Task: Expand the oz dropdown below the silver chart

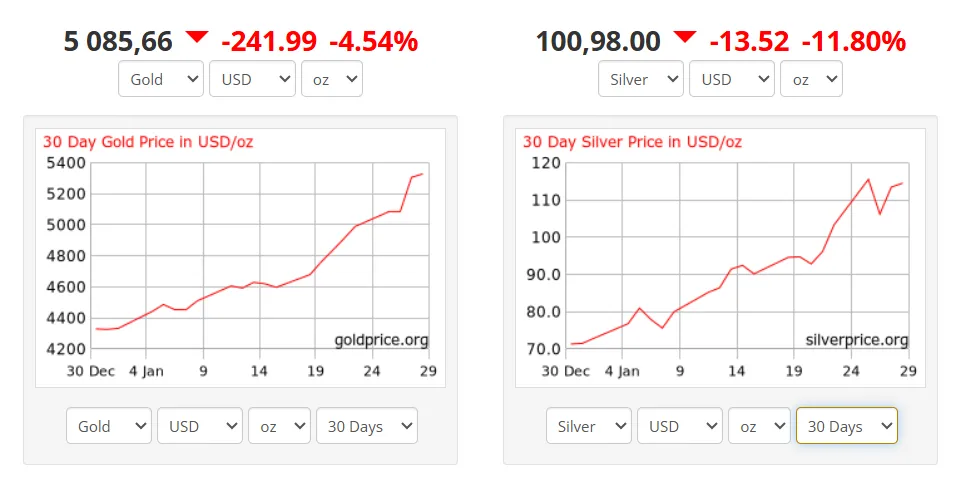Action: point(759,426)
